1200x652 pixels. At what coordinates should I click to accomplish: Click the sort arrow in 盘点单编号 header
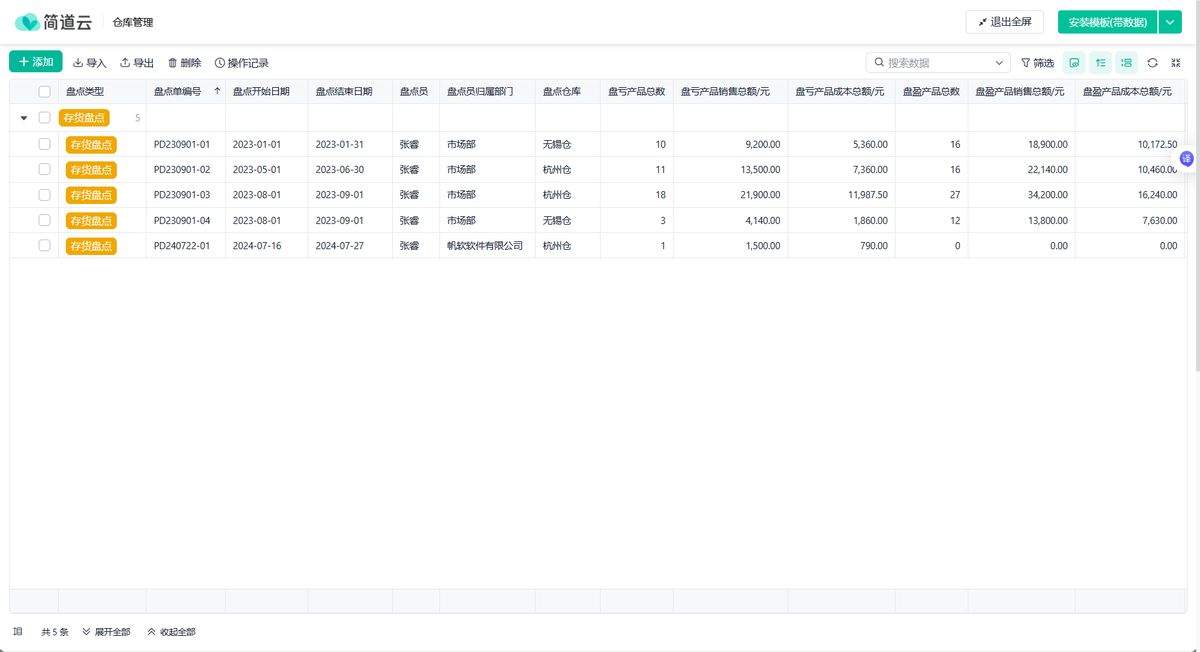217,91
